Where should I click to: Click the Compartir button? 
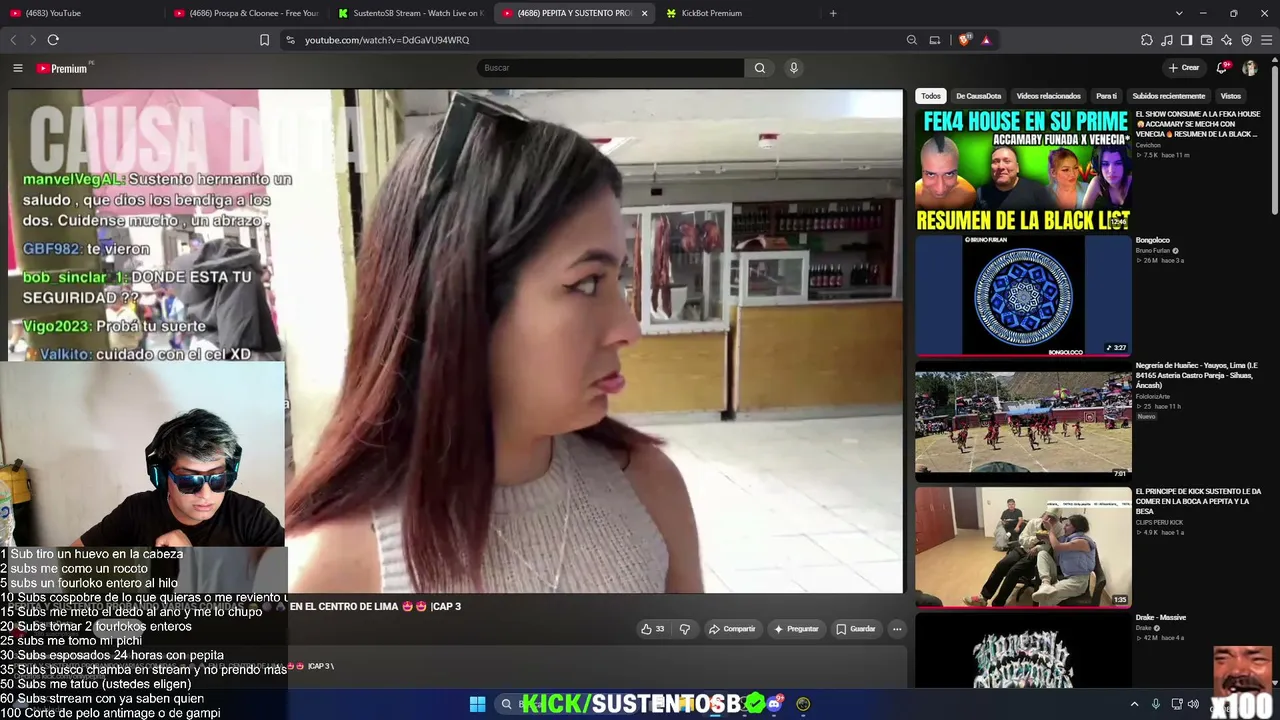tap(732, 629)
